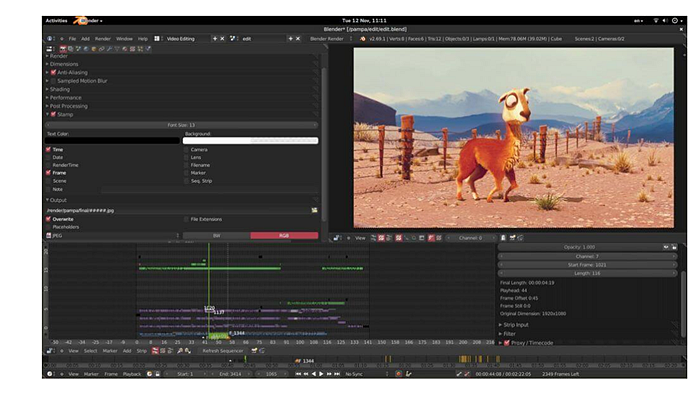Viewport: 700px width, 397px height.
Task: Enable the Camera stamp checkbox
Action: tap(187, 150)
